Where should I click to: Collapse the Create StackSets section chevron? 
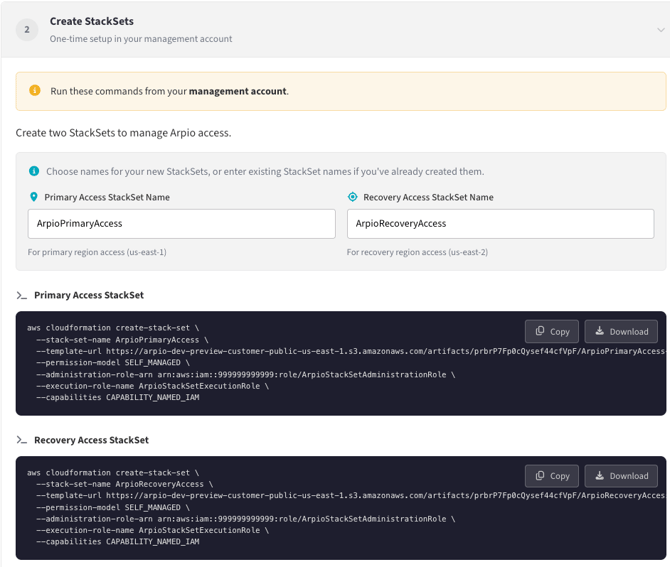coord(660,30)
